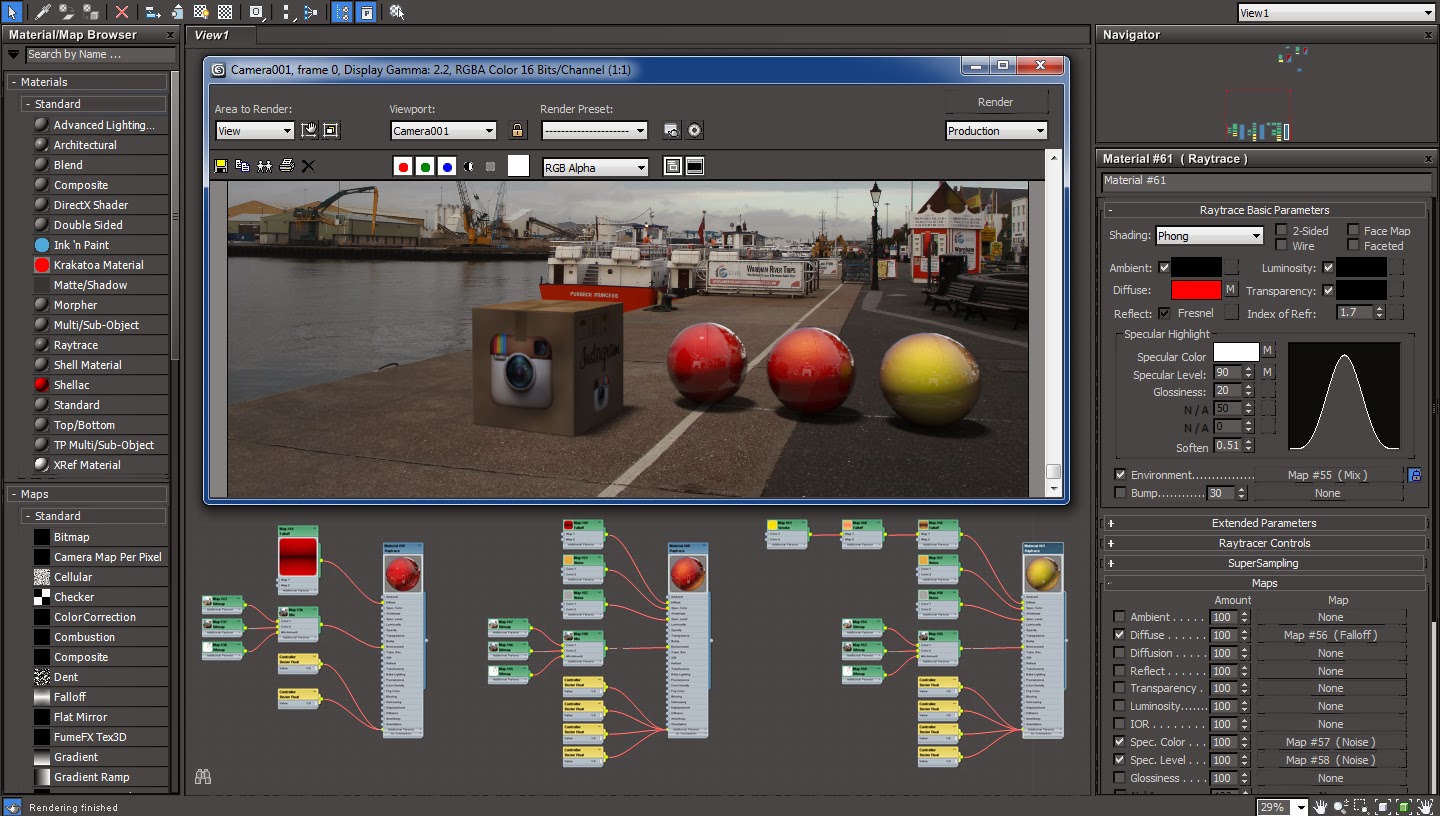The image size is (1440, 816).
Task: Enable the red channel button
Action: tap(403, 167)
